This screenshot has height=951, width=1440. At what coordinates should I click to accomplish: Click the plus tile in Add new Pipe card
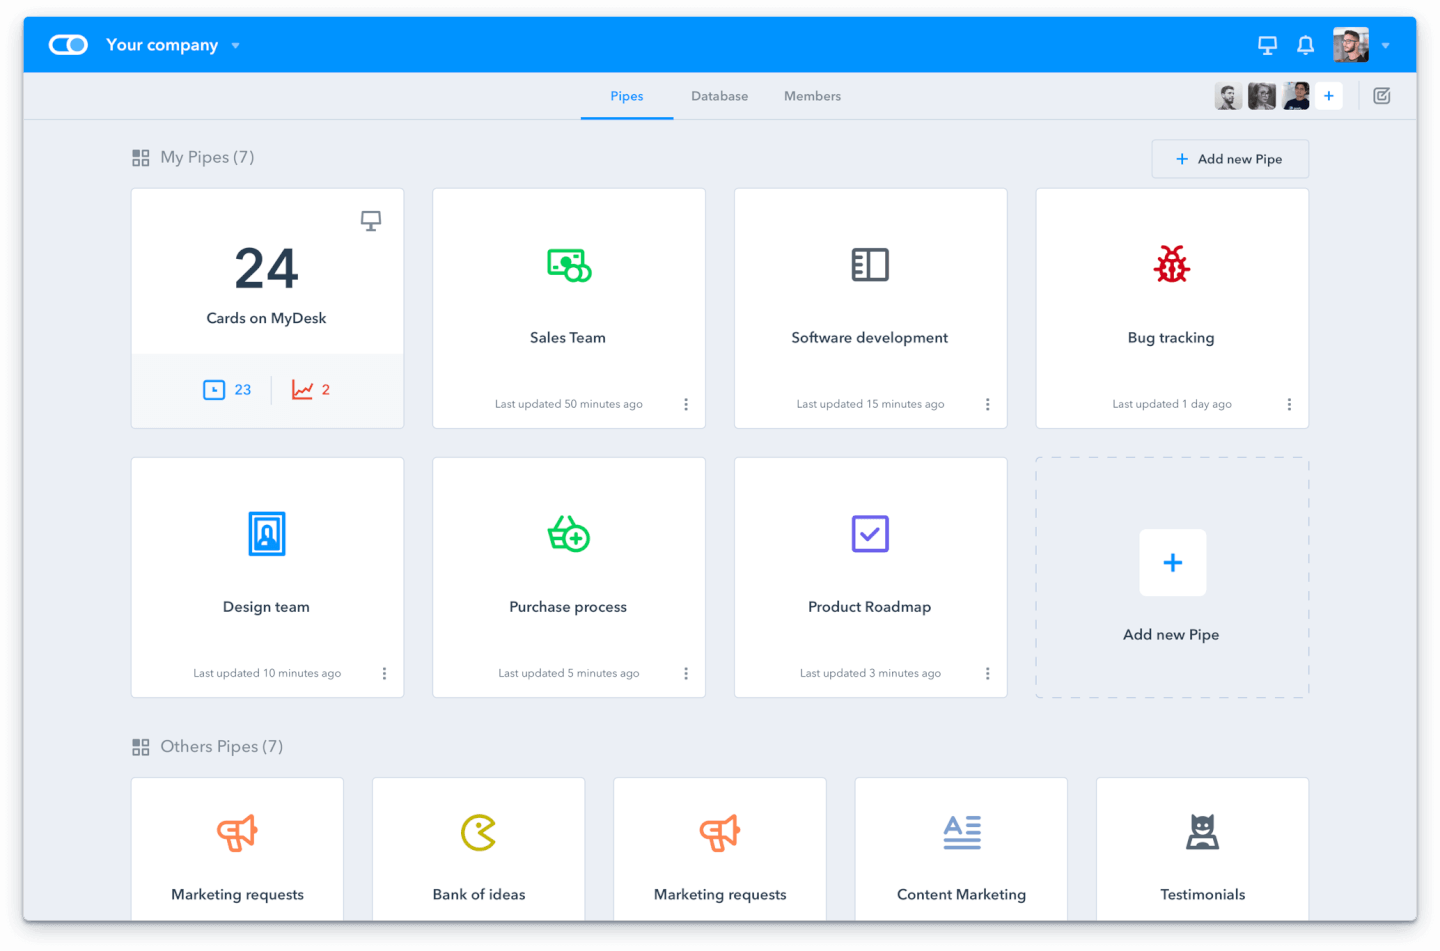pos(1173,563)
